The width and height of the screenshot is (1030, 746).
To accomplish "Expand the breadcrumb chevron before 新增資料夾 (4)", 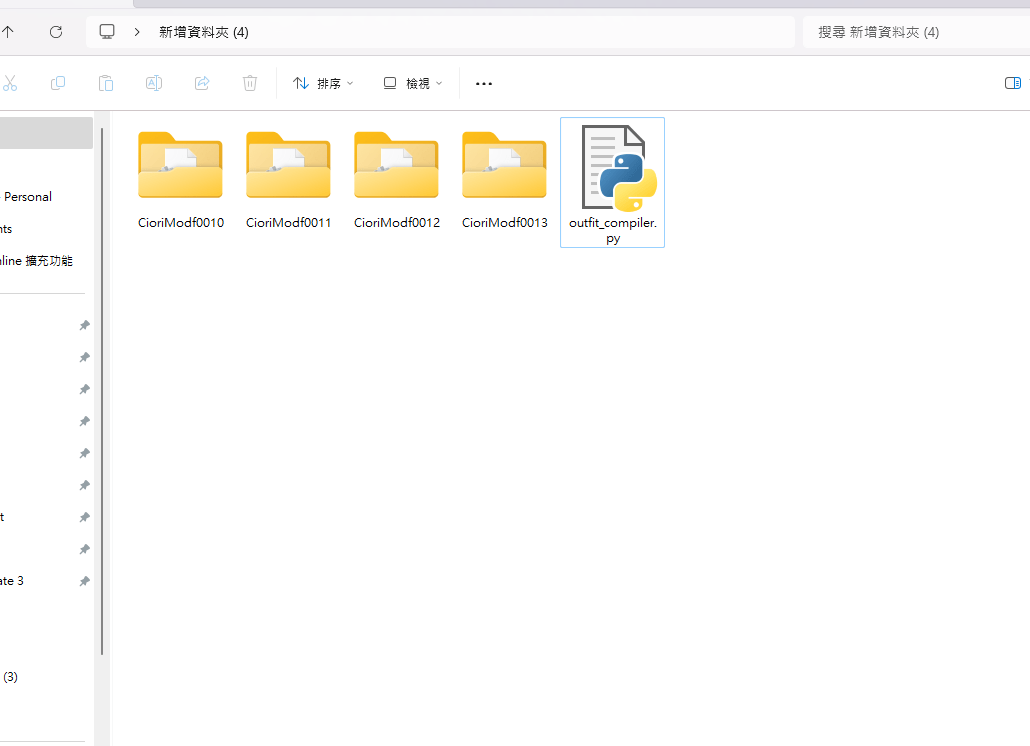I will 137,32.
